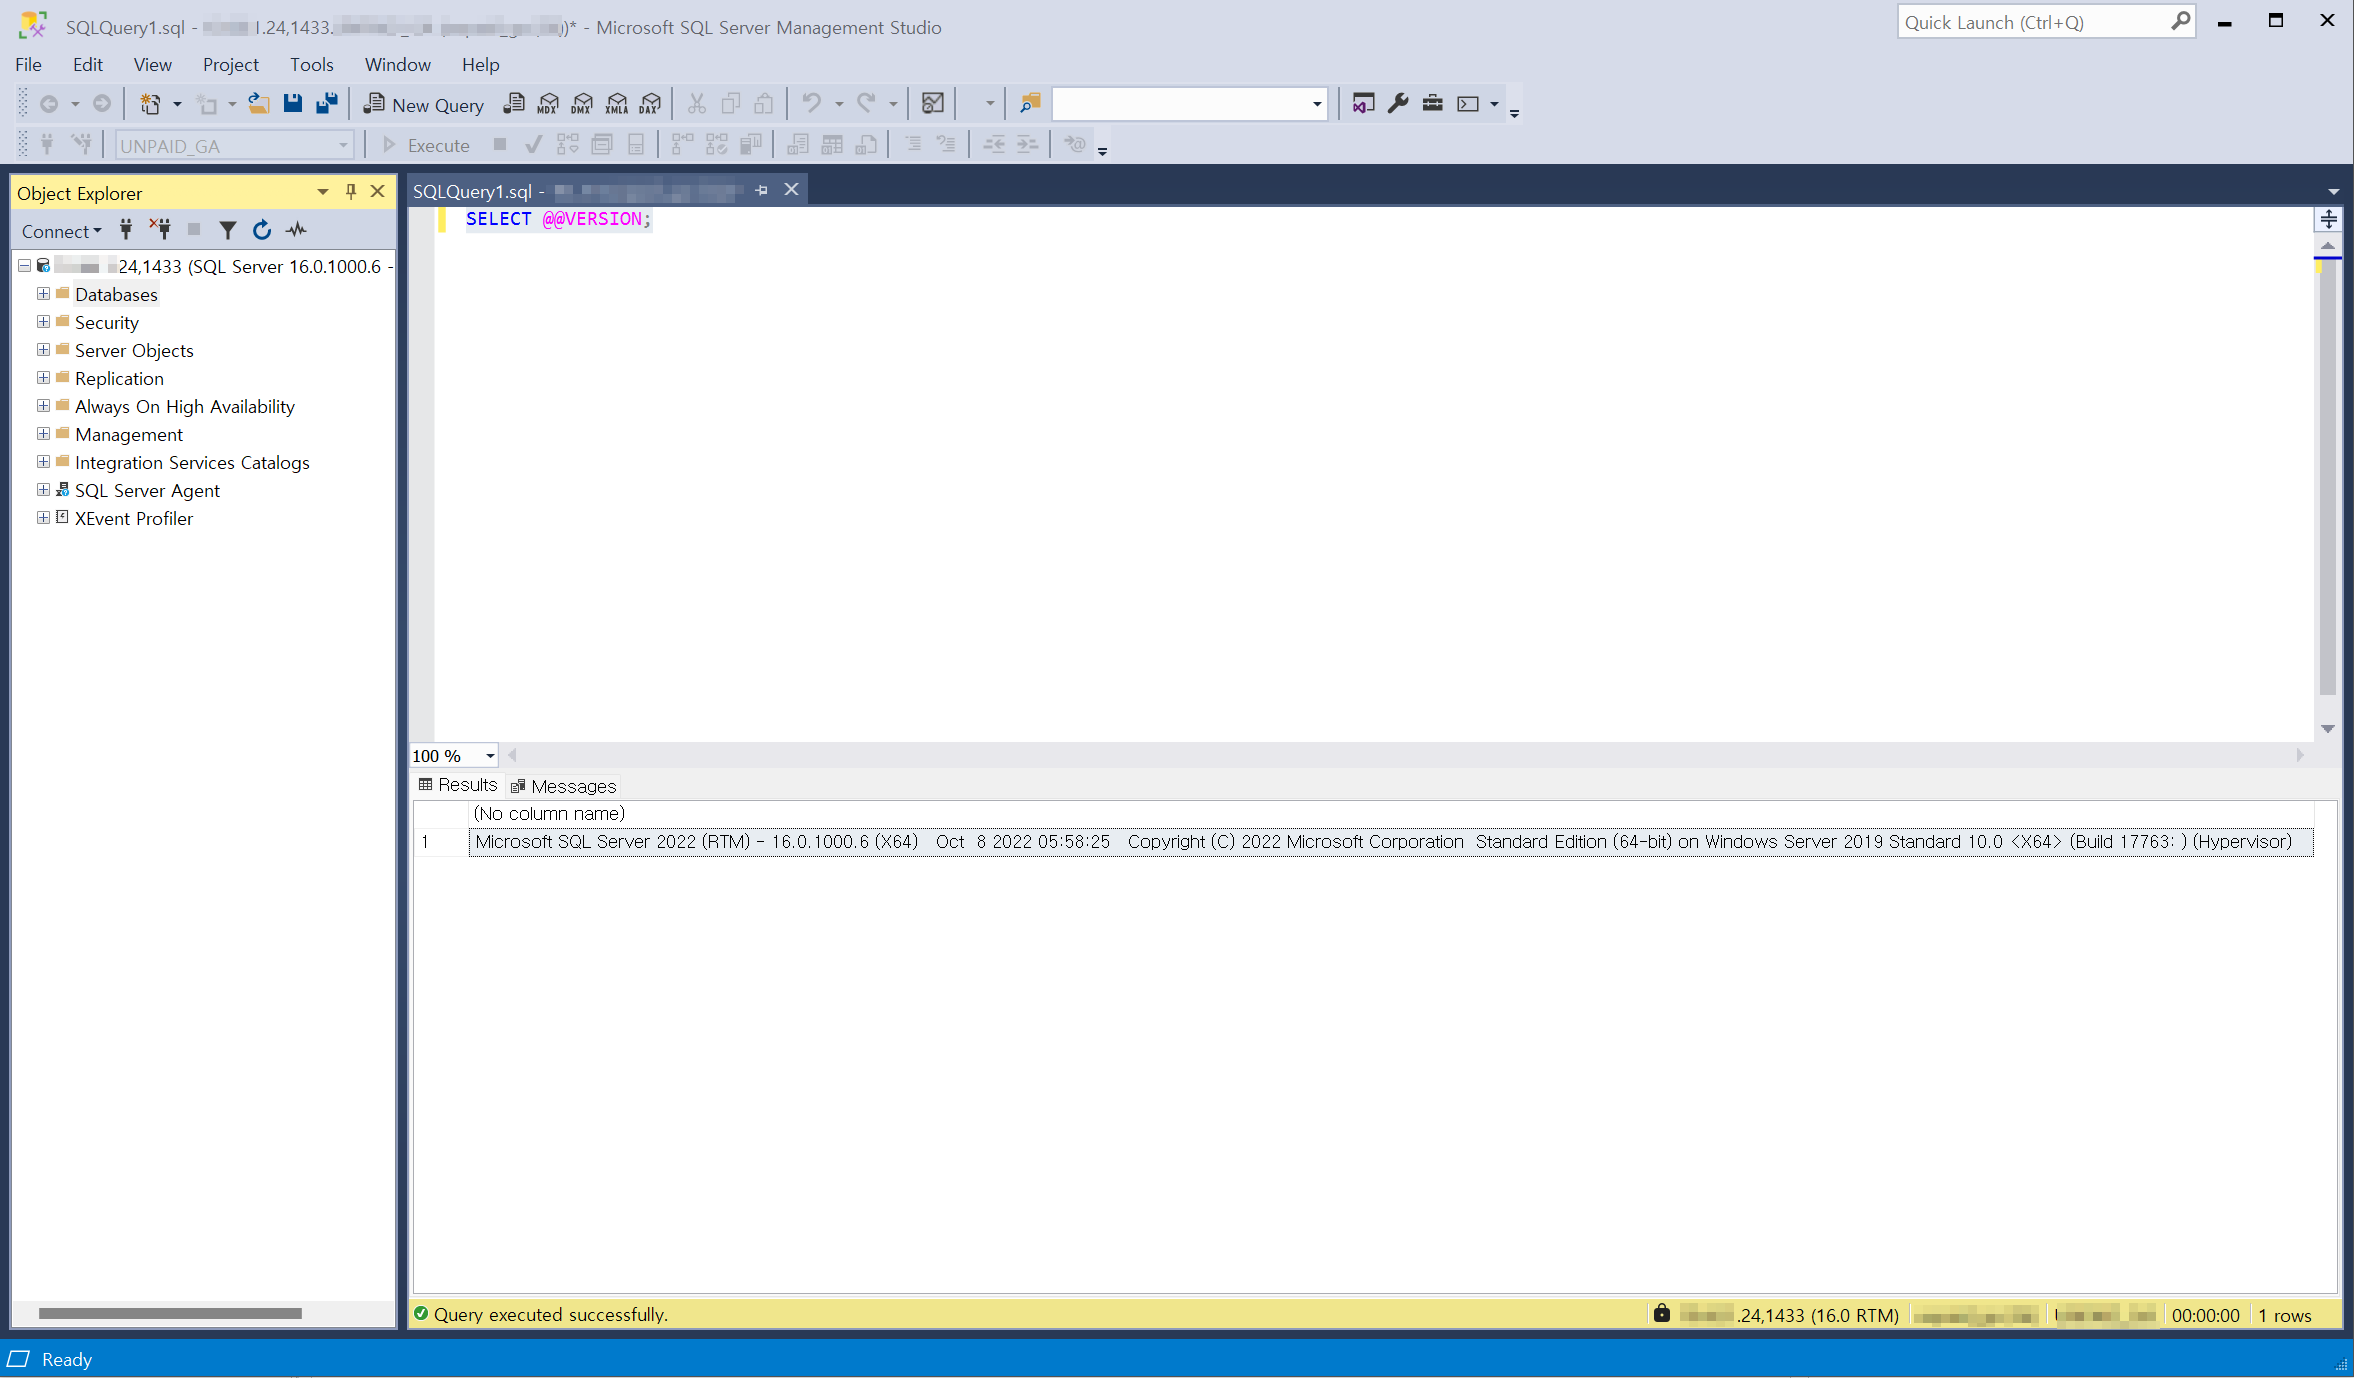Save the current query with the Save icon
Screen dimensions: 2354x1378
pos(293,104)
